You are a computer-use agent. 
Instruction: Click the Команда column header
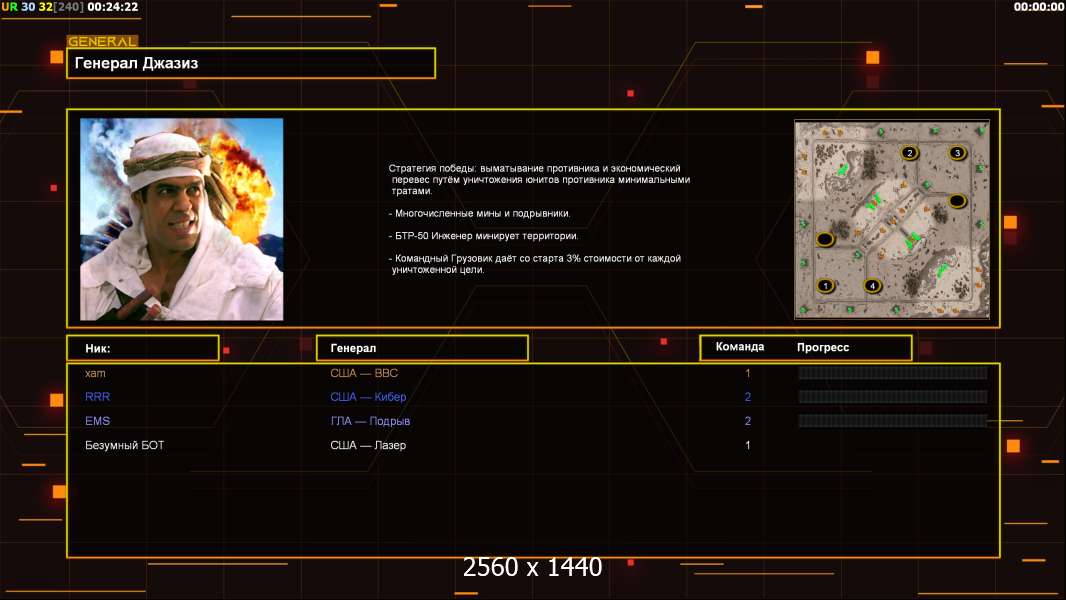740,347
